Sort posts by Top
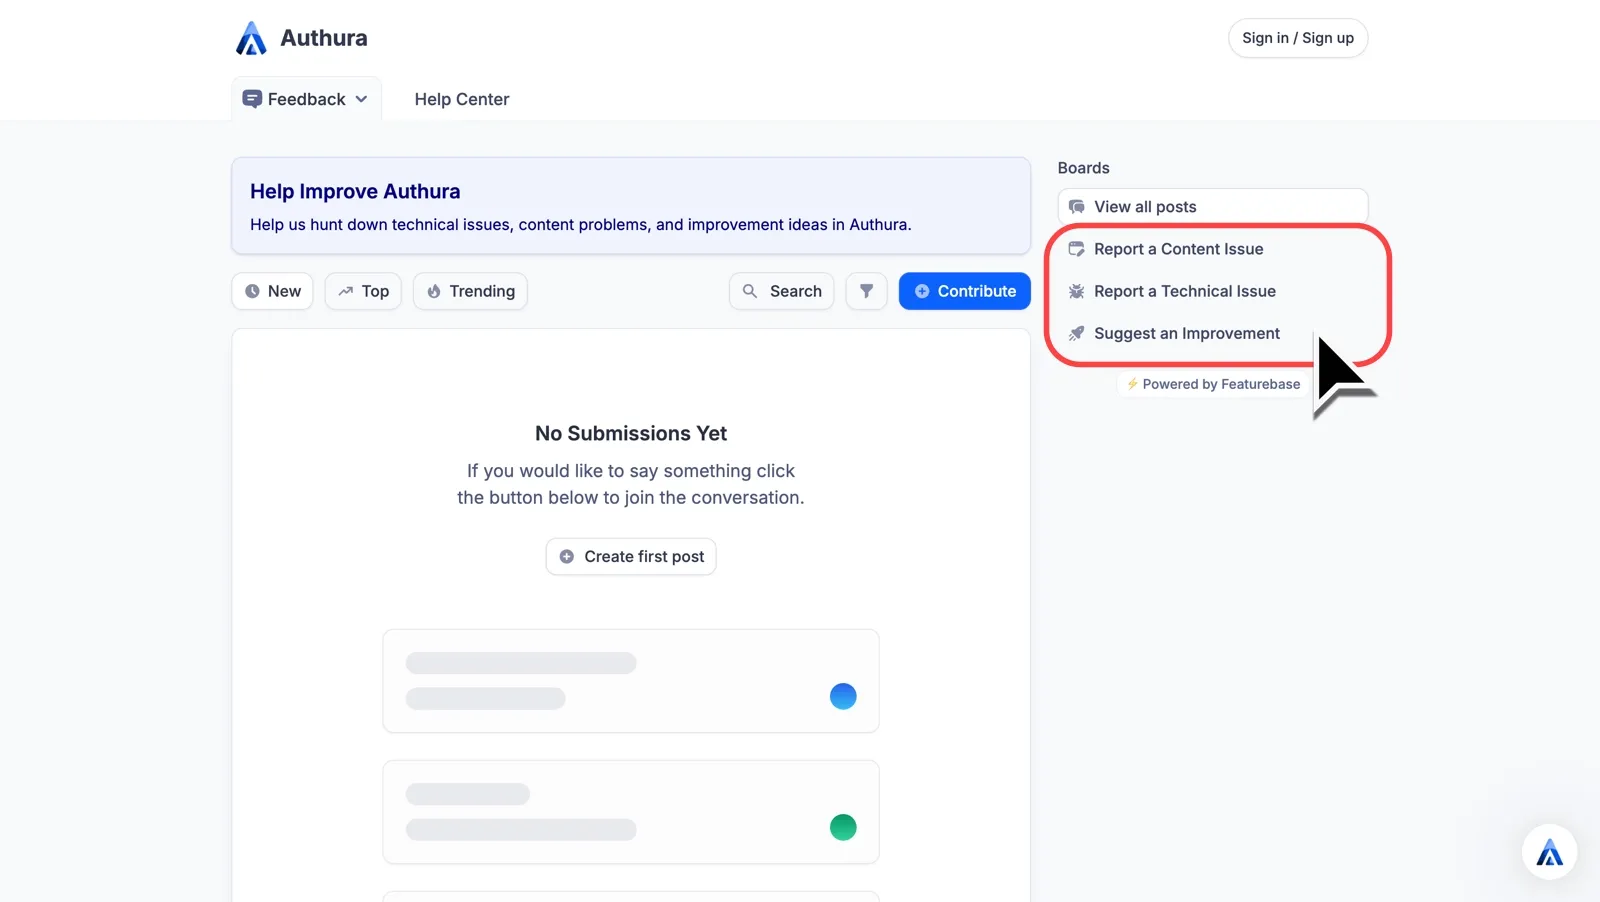1600x902 pixels. click(x=363, y=291)
